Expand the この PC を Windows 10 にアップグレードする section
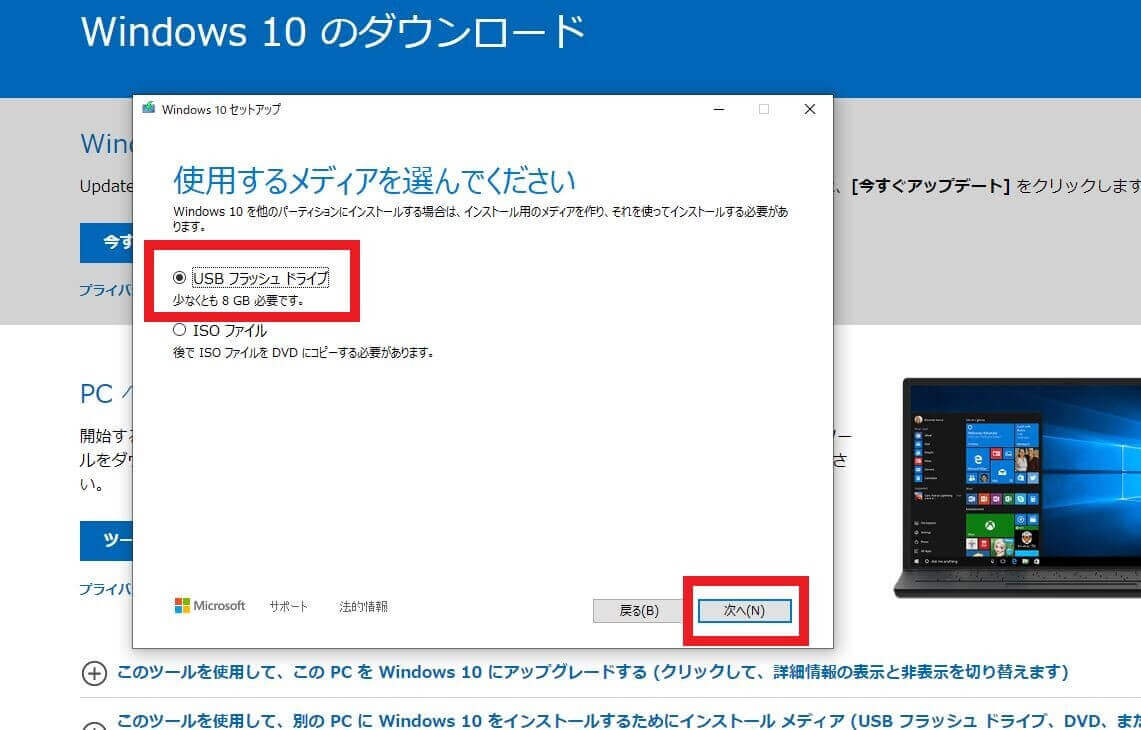The image size is (1141, 730). (592, 672)
